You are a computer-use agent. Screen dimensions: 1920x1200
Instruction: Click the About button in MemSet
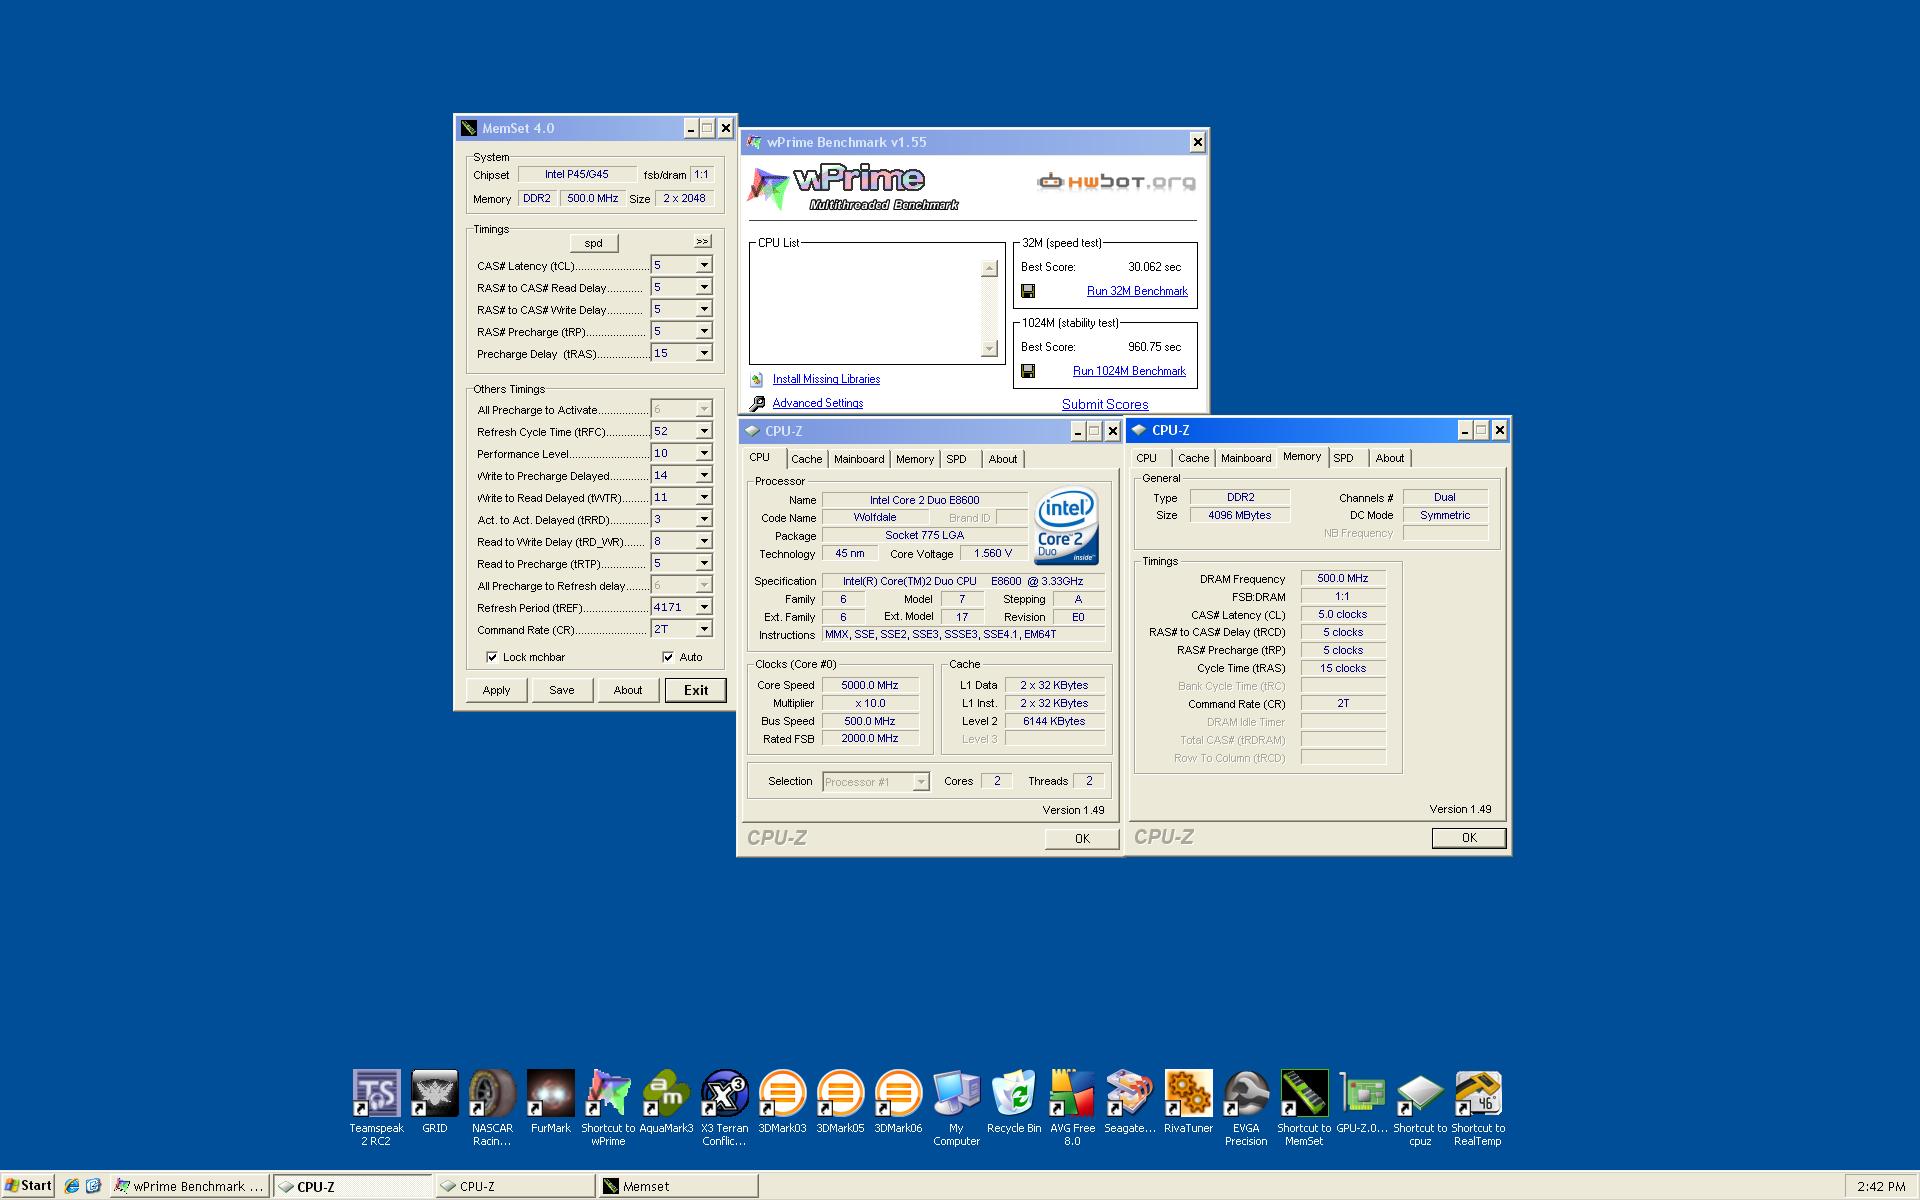click(x=628, y=690)
